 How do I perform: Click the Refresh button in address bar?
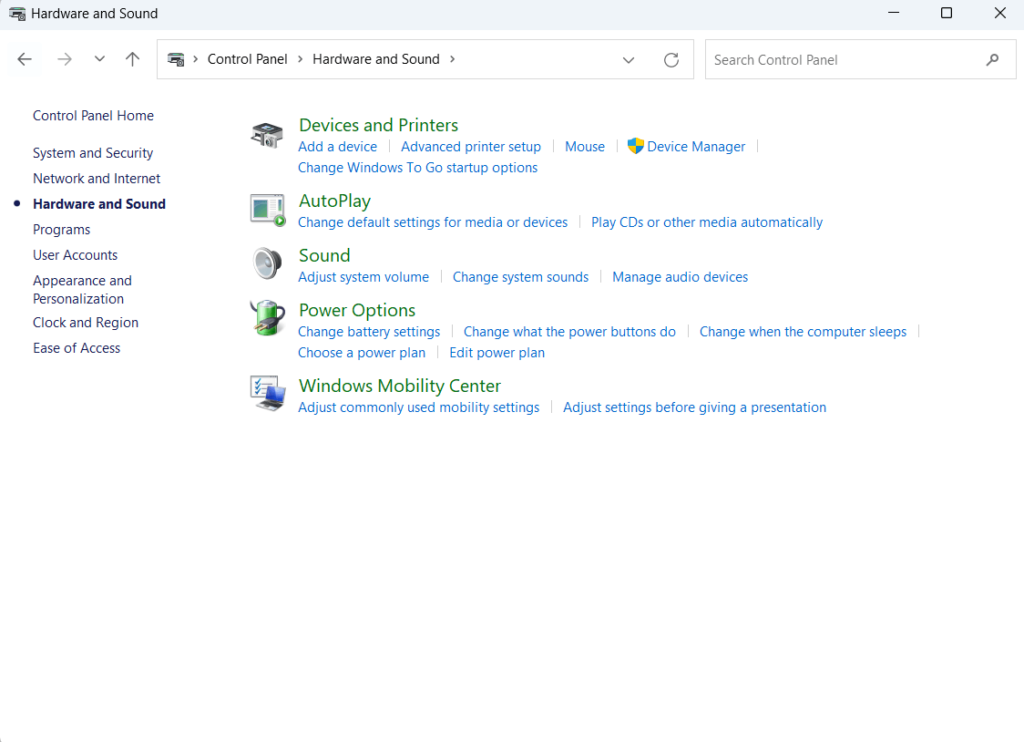pyautogui.click(x=671, y=60)
